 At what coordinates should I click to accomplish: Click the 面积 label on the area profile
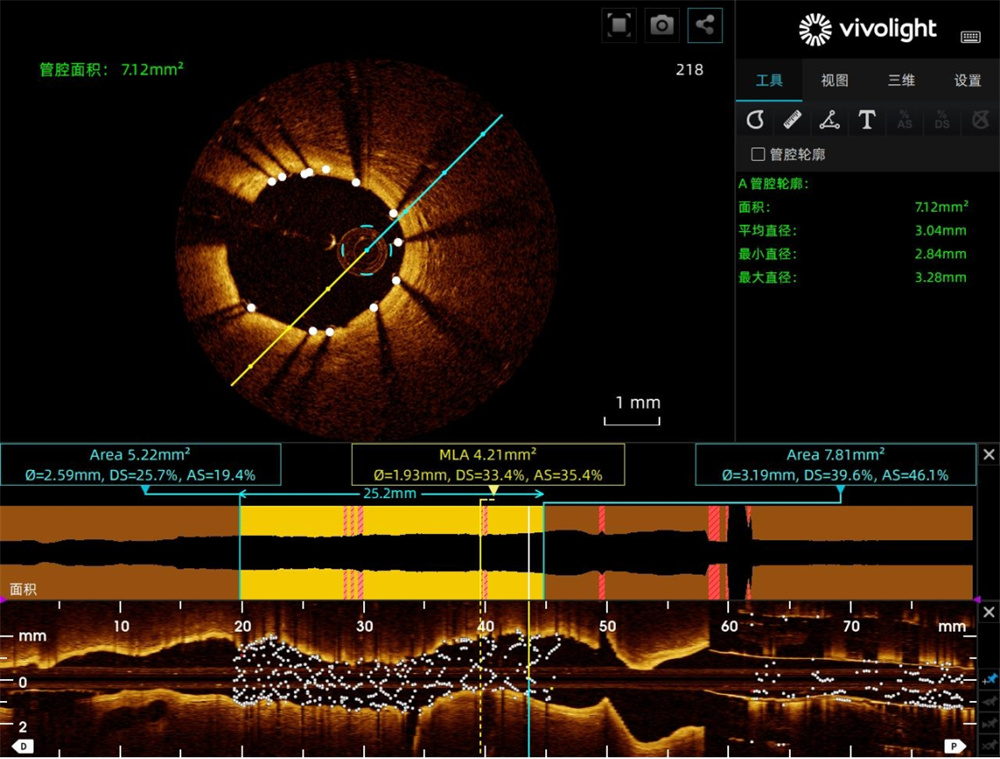(x=23, y=589)
